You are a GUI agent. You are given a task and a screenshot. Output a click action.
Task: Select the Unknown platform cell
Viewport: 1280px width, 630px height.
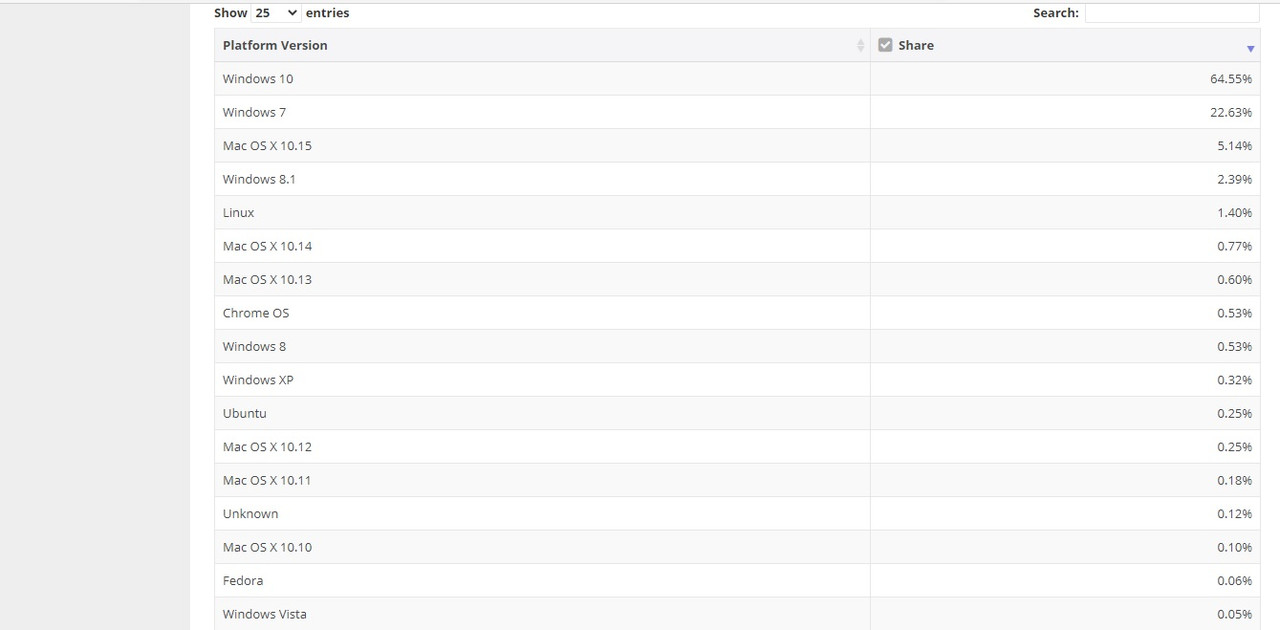[x=542, y=514]
